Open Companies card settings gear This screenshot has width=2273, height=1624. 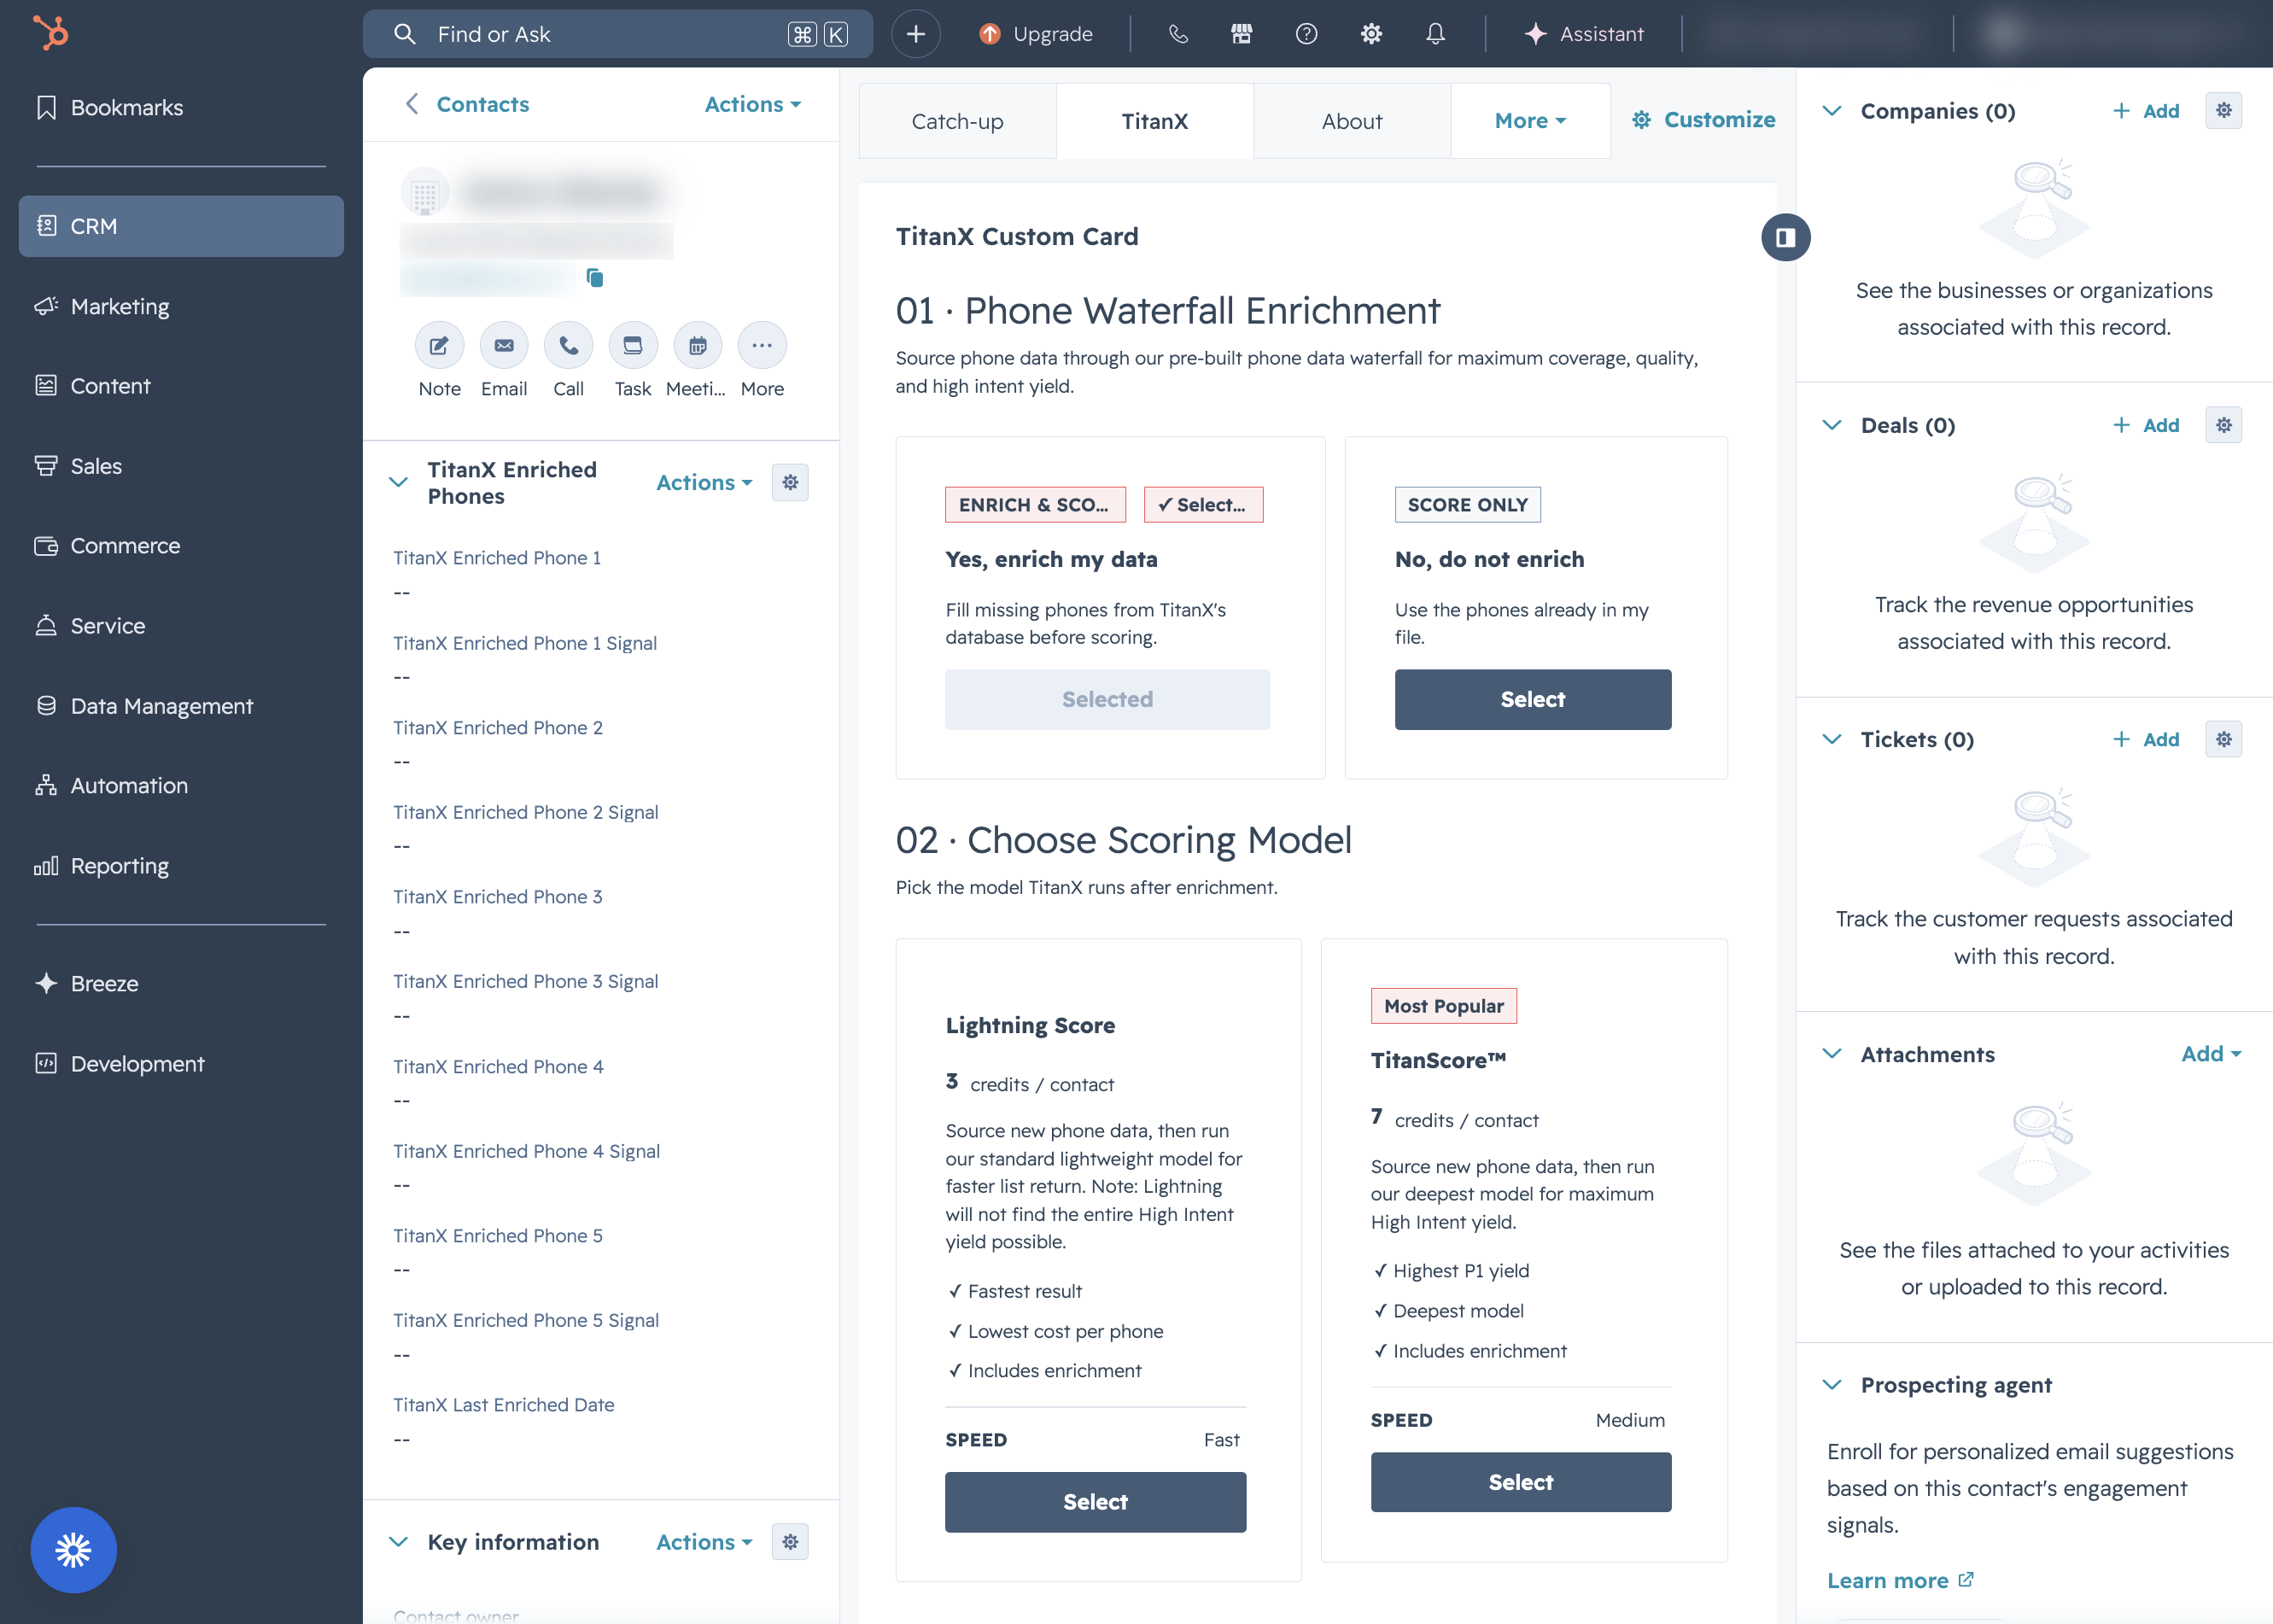coord(2223,111)
